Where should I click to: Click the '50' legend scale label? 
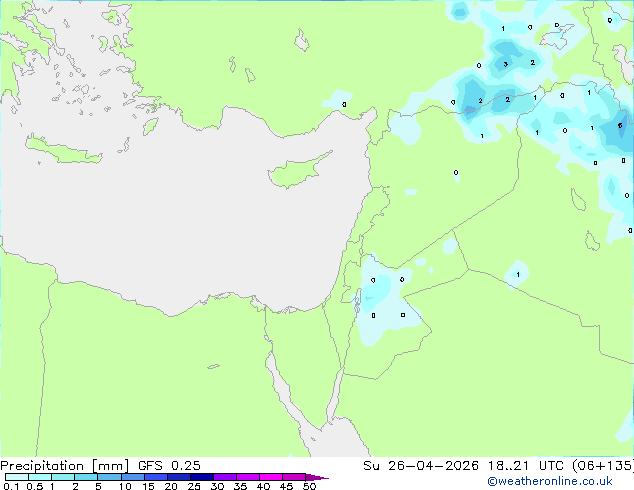(309, 486)
